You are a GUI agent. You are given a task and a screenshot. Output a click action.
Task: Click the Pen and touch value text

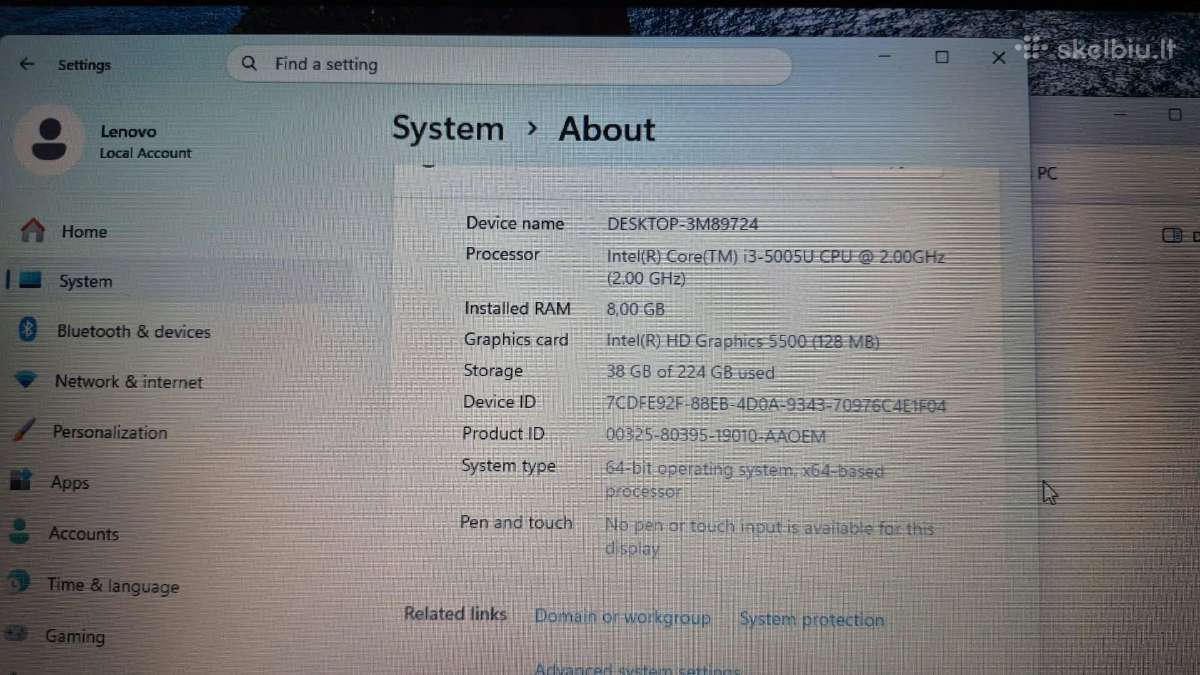[x=768, y=537]
